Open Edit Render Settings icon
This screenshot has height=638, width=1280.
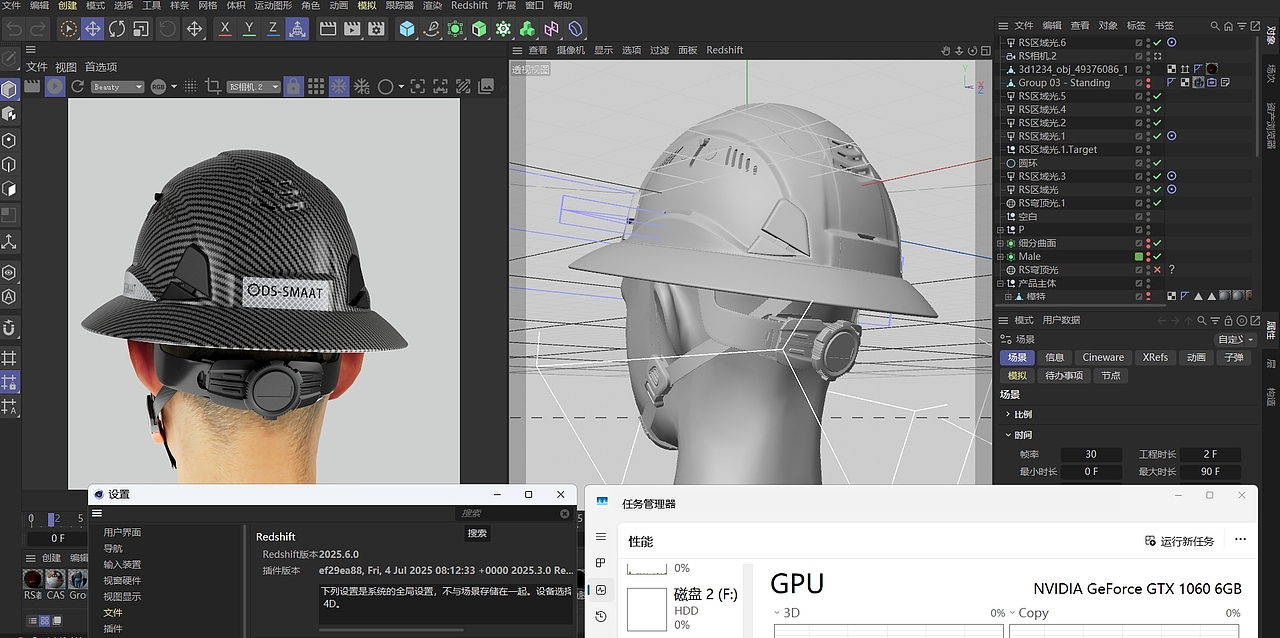point(376,29)
